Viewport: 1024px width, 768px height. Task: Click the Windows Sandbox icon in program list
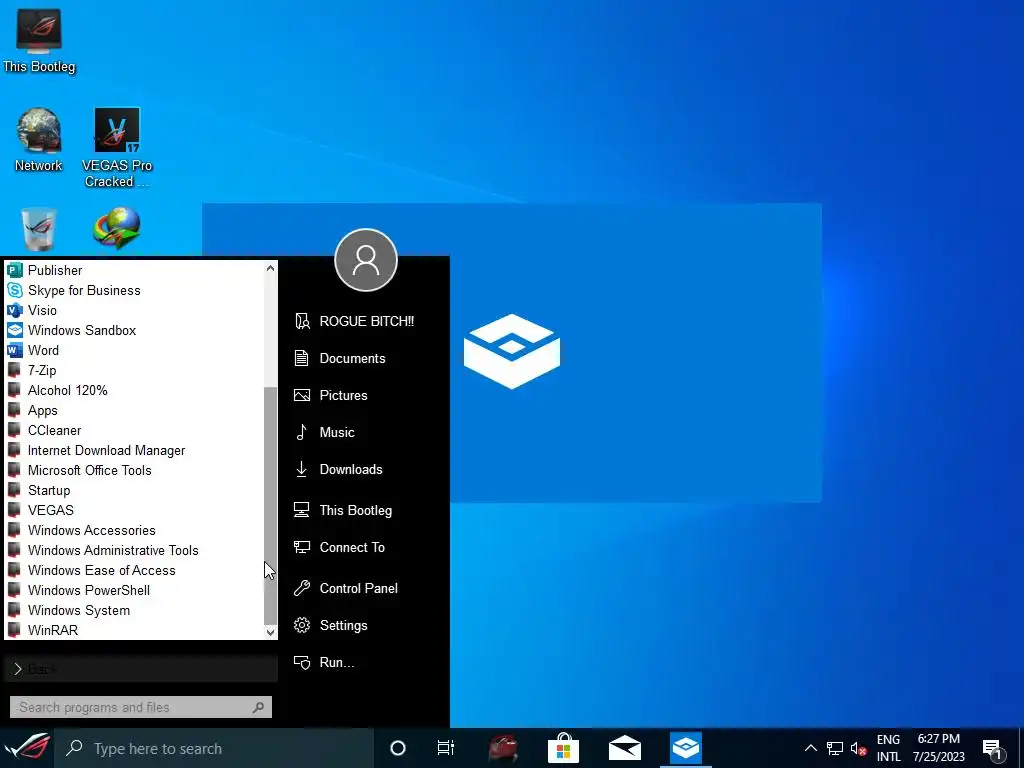pyautogui.click(x=14, y=330)
